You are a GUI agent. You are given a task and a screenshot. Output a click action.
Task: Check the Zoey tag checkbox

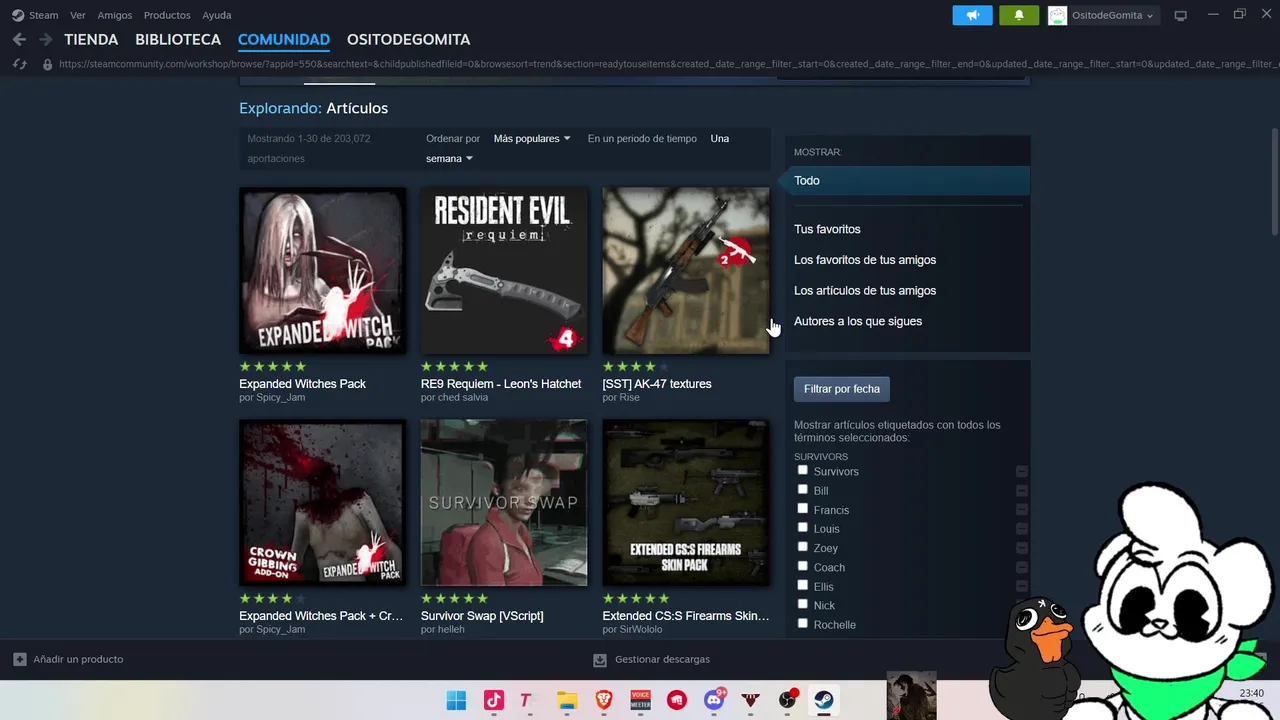802,546
